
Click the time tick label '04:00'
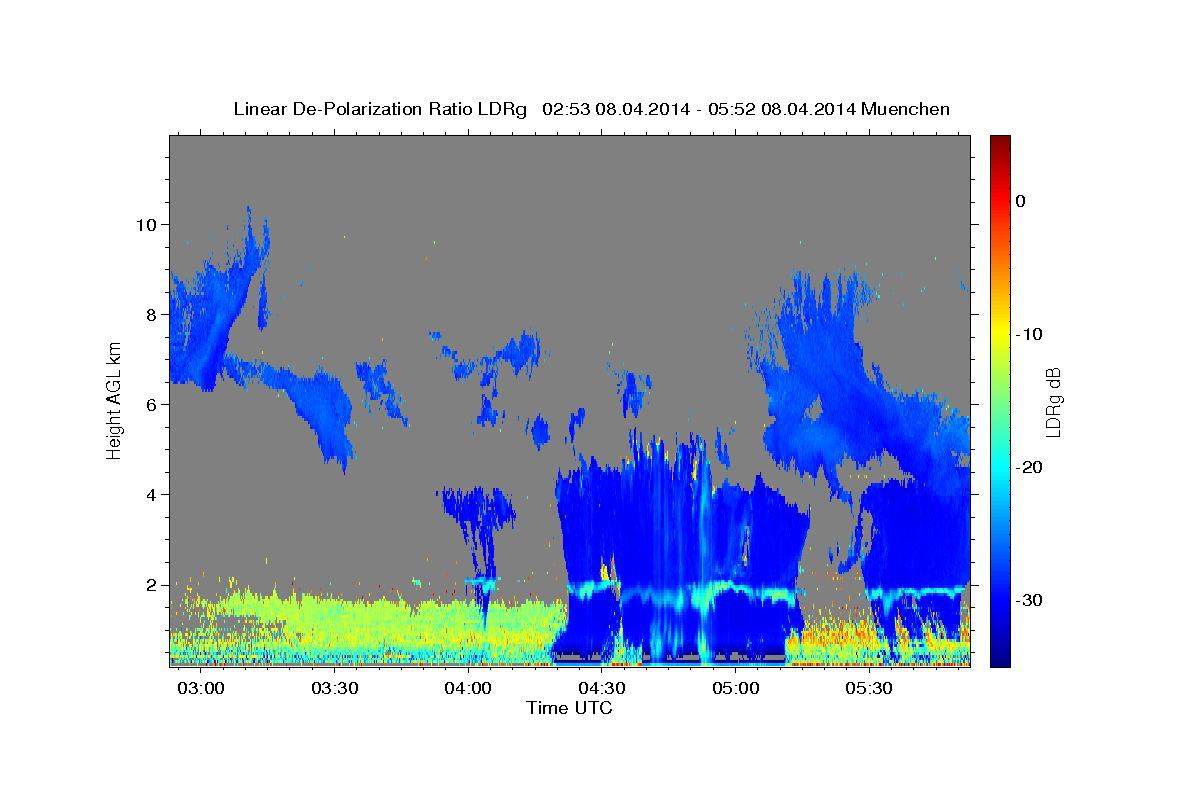tap(468, 689)
